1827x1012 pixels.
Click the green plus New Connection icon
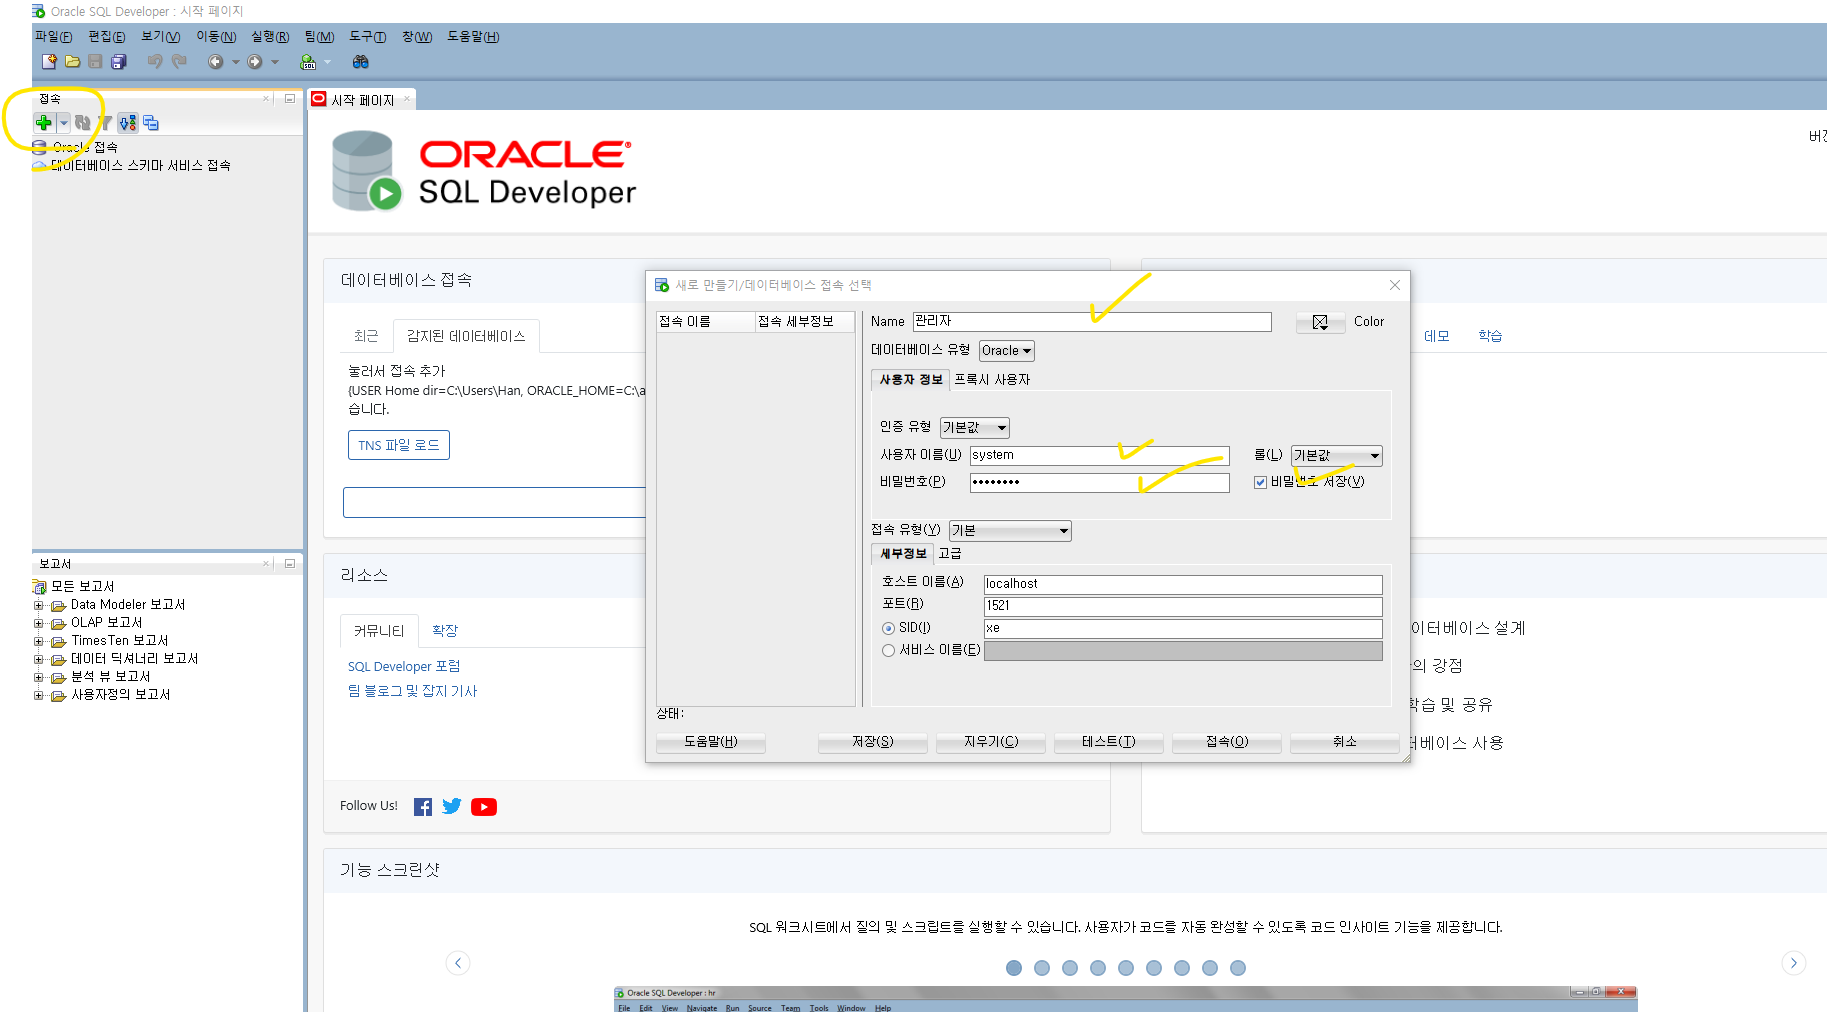point(44,123)
